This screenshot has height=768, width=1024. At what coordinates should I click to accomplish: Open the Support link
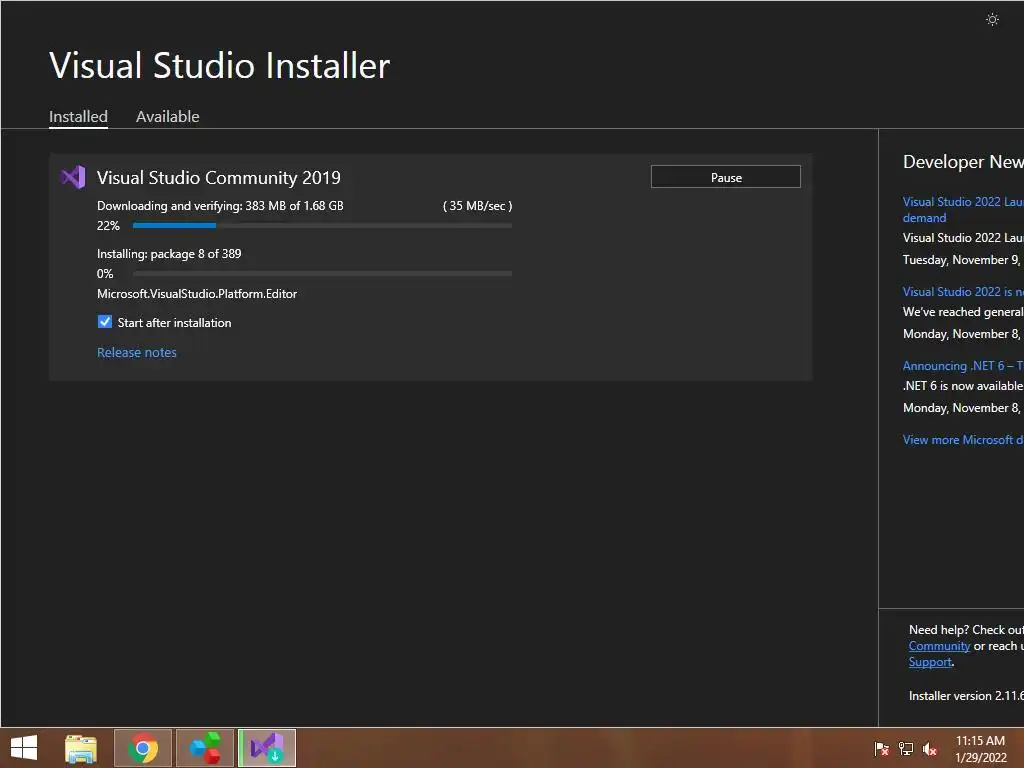pyautogui.click(x=930, y=662)
